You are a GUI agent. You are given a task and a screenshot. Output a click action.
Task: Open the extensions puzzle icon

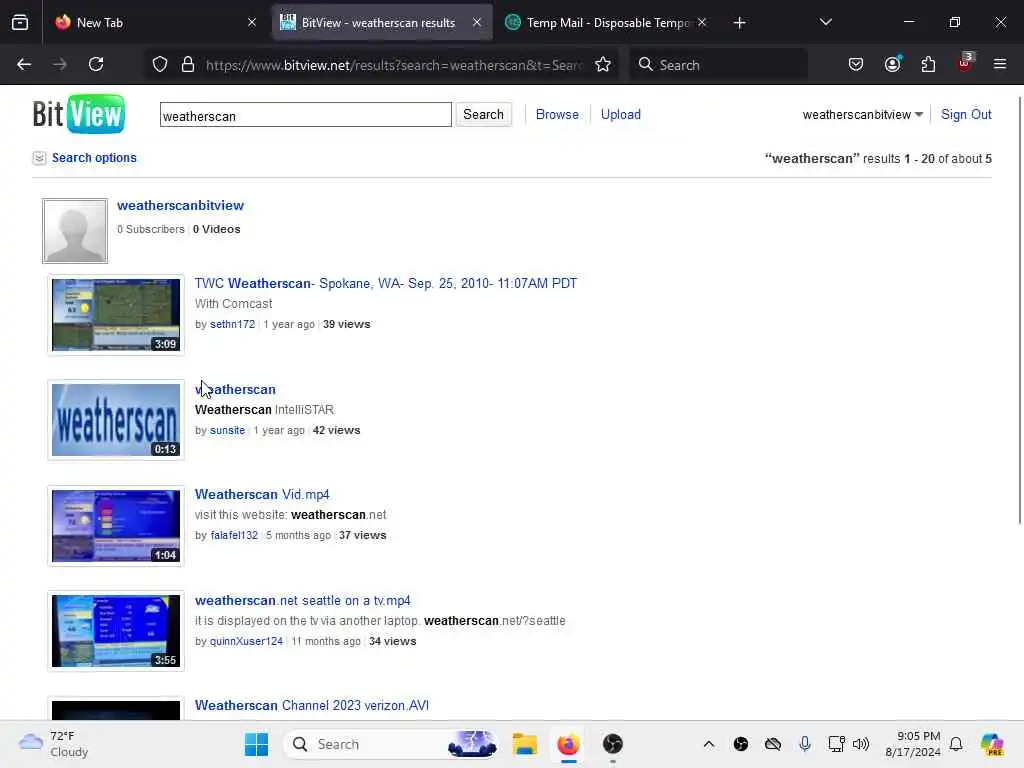(928, 64)
